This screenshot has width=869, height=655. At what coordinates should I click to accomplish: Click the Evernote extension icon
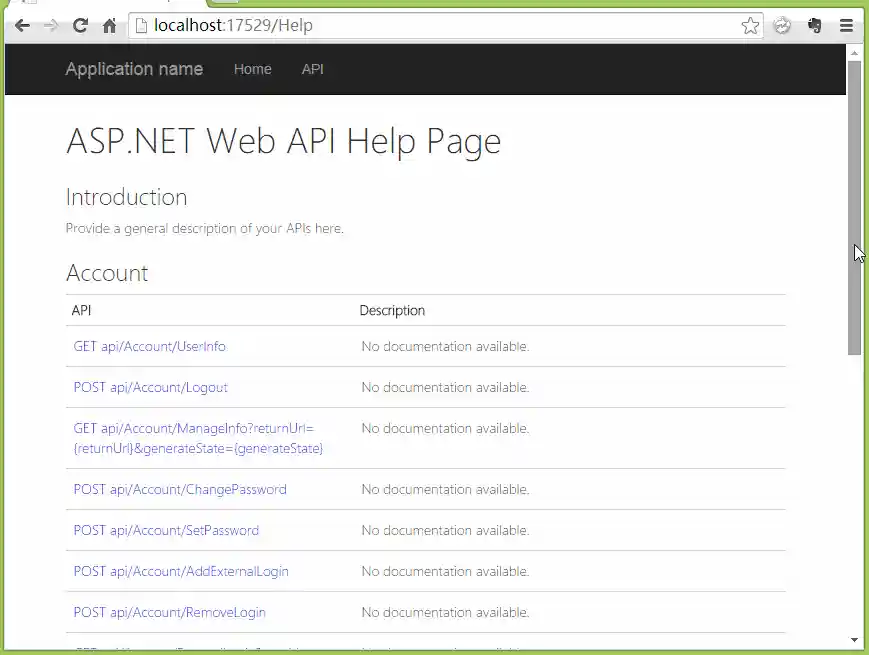815,26
